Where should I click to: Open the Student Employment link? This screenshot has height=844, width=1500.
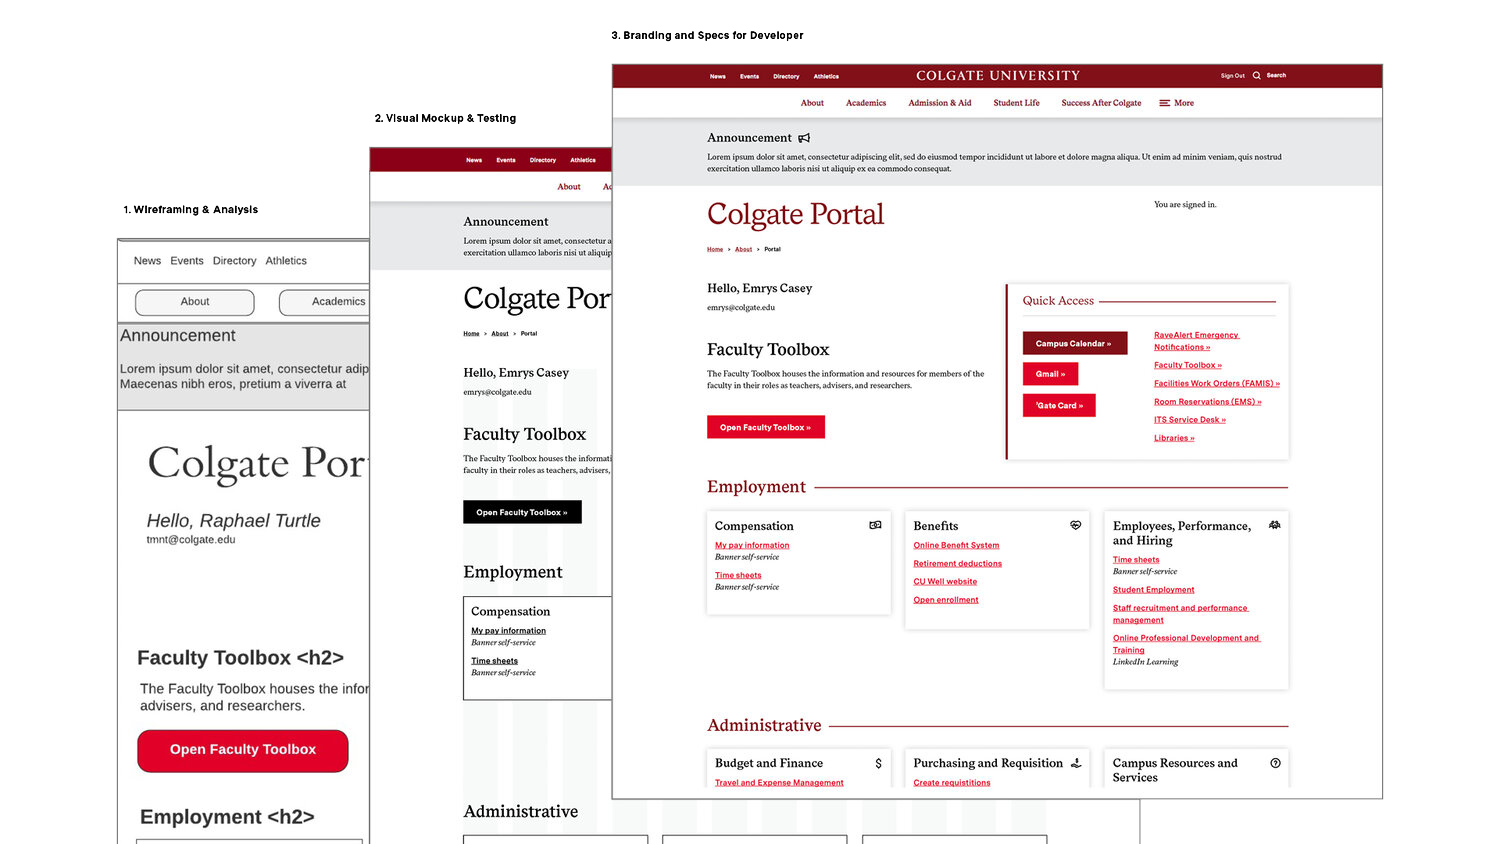1154,590
